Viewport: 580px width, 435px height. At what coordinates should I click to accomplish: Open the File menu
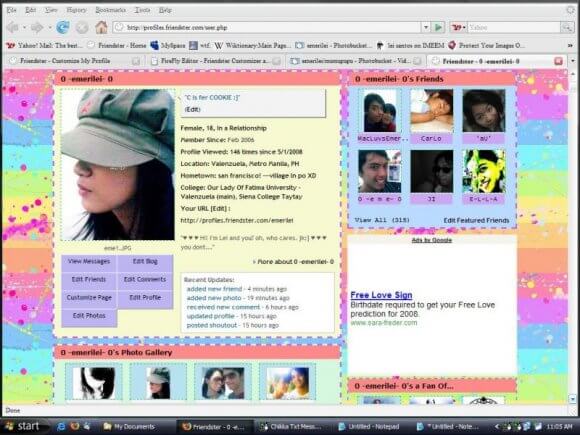pyautogui.click(x=11, y=10)
